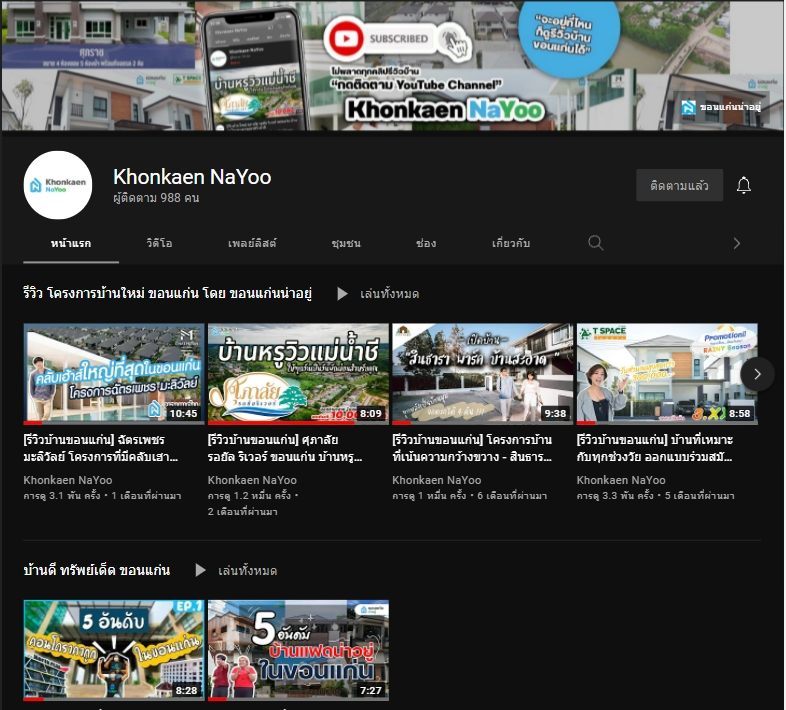Click channel name under สินธารา video

click(x=437, y=480)
